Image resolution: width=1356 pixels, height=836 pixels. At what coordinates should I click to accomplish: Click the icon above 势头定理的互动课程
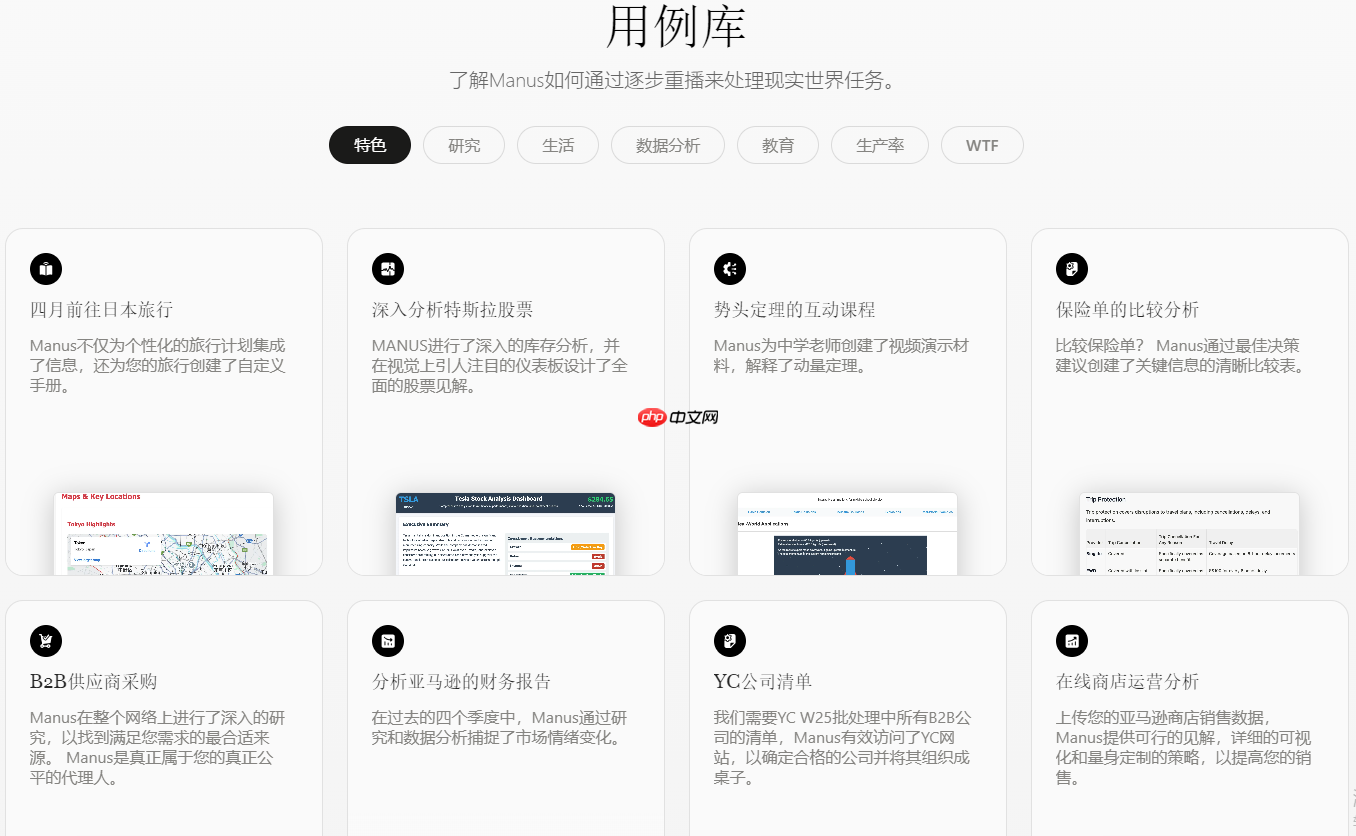[x=730, y=269]
